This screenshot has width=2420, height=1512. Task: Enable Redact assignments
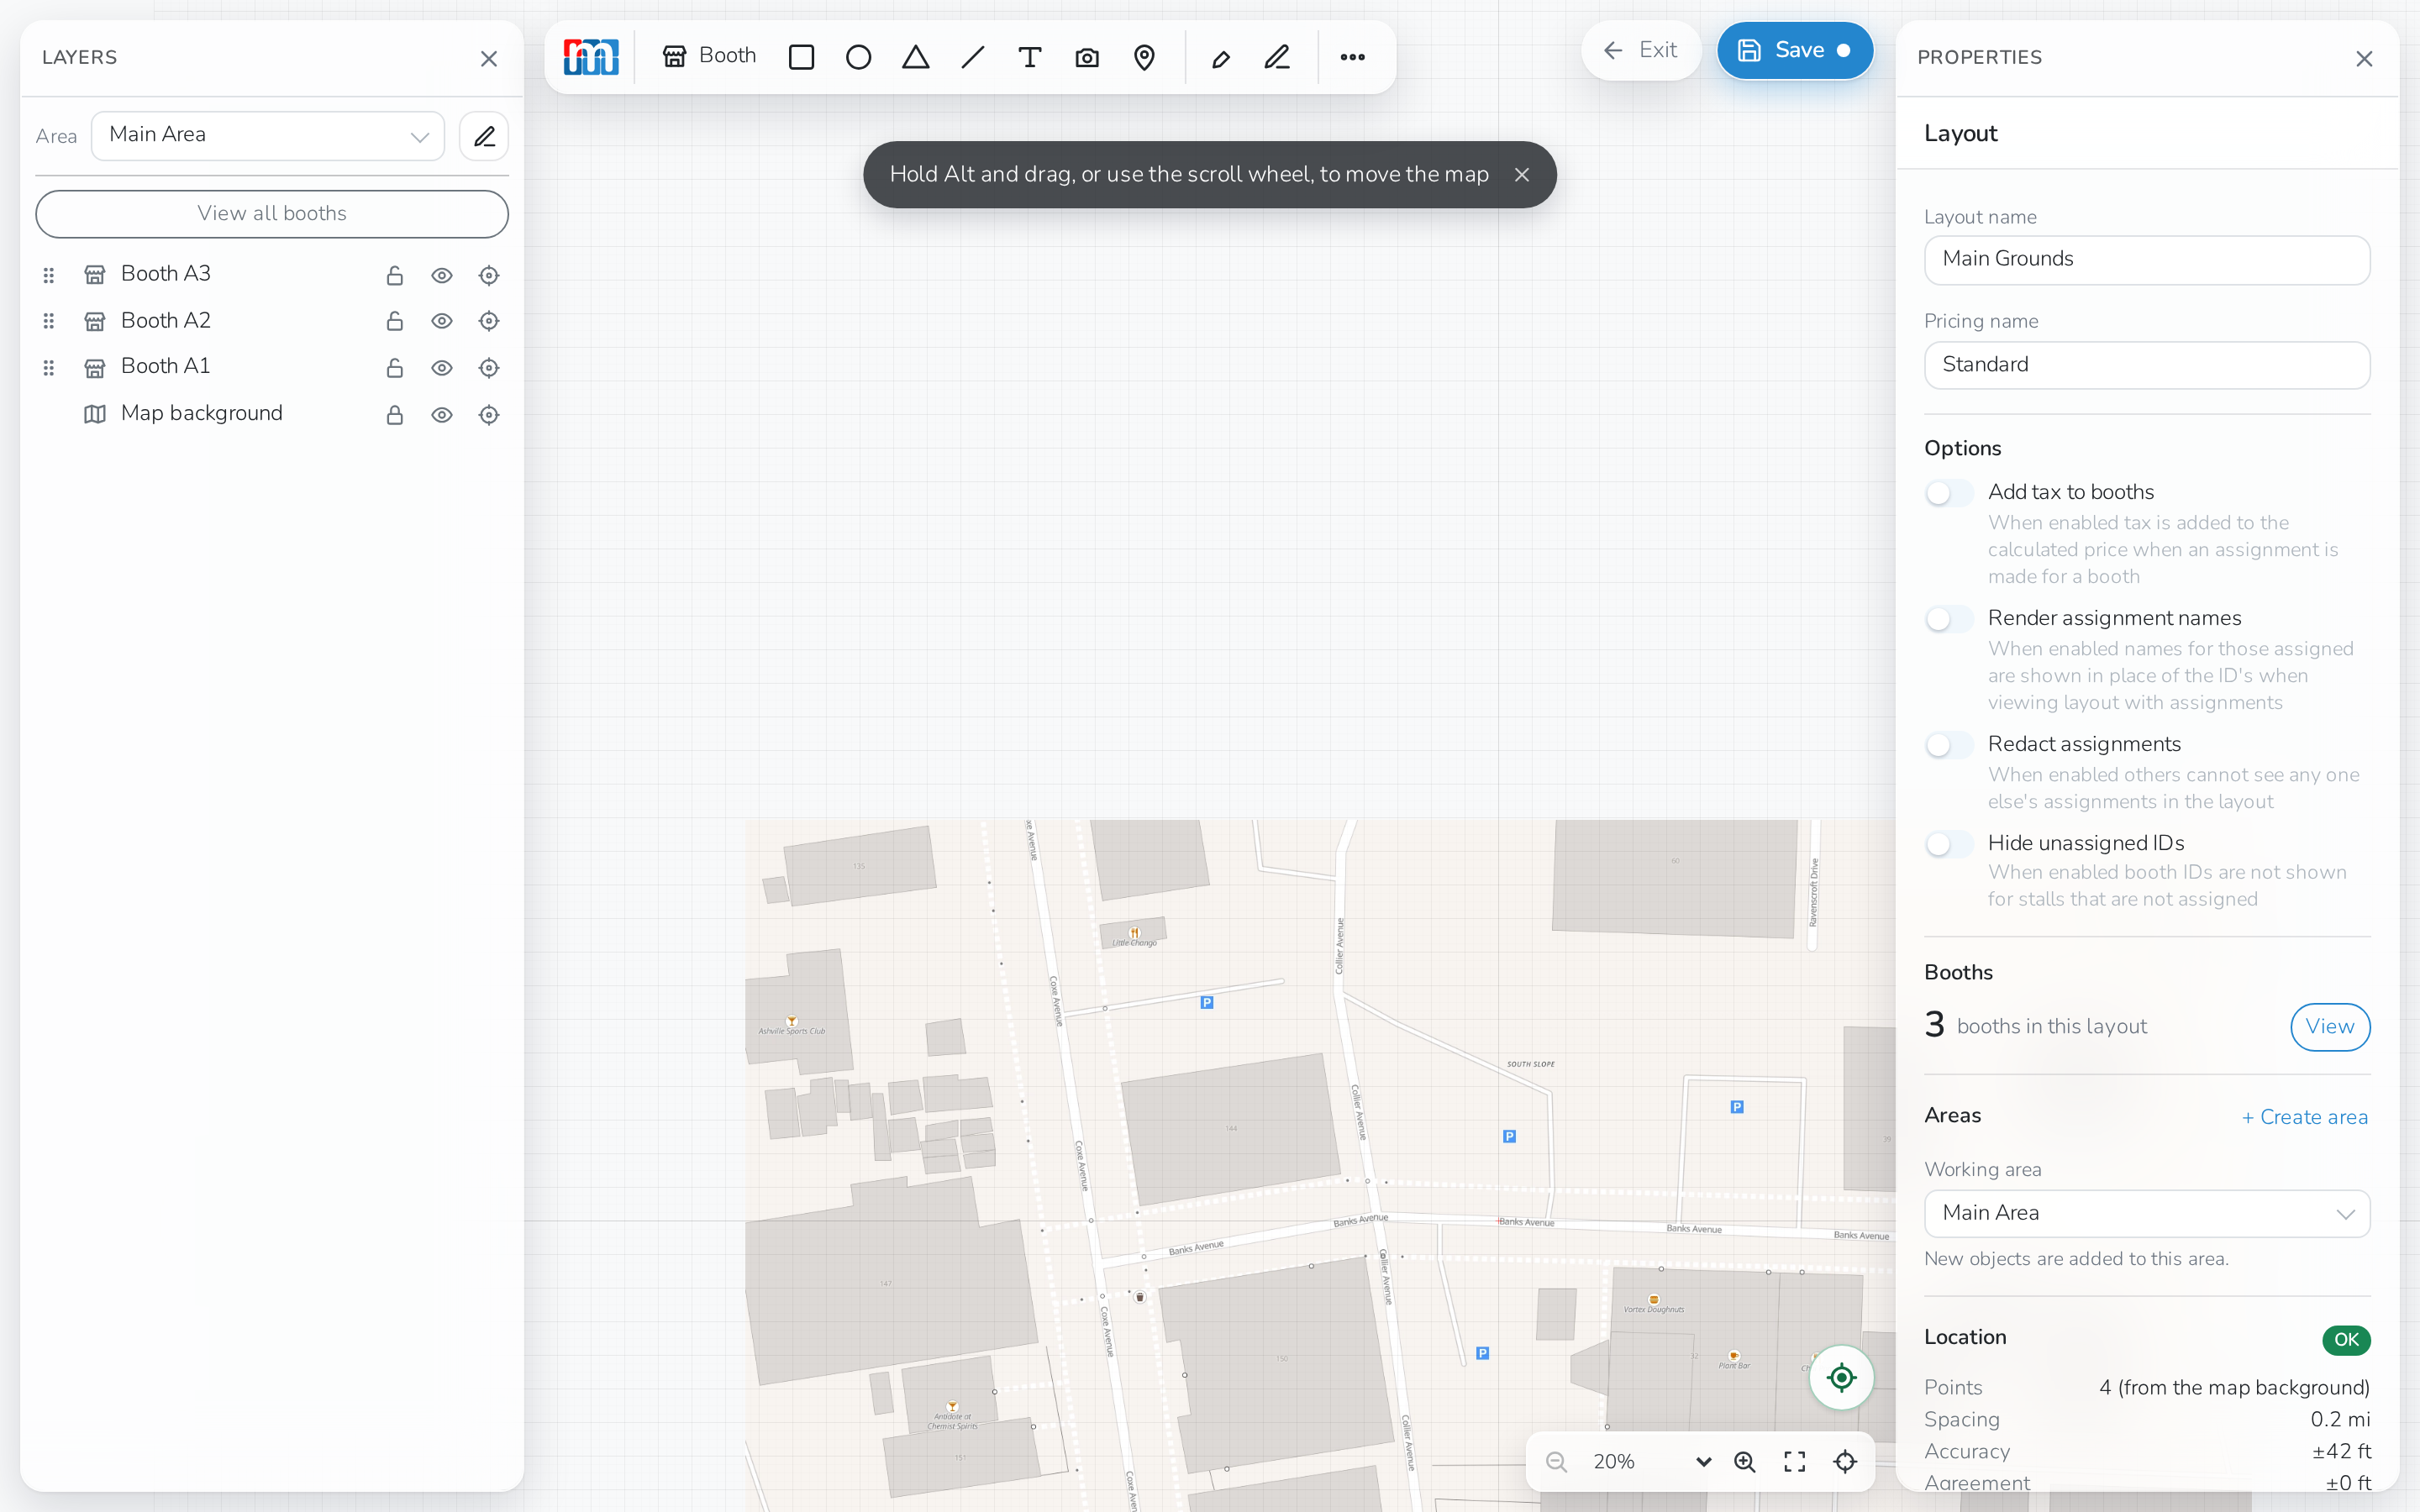(x=1949, y=745)
